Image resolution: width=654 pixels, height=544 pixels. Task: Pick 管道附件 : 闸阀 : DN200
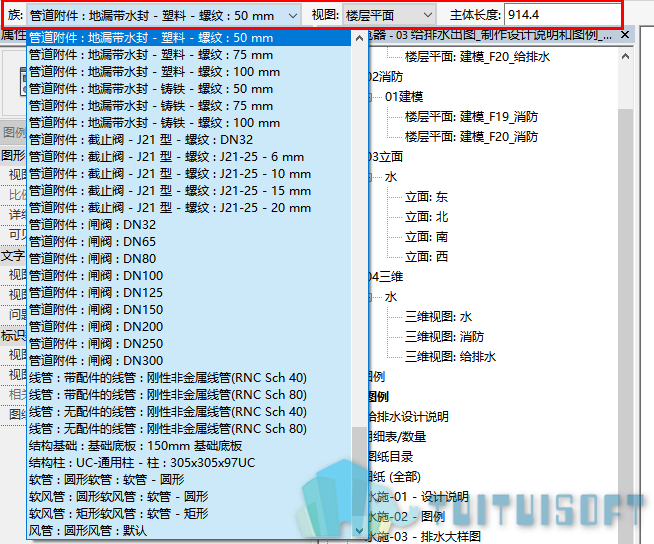[189, 327]
